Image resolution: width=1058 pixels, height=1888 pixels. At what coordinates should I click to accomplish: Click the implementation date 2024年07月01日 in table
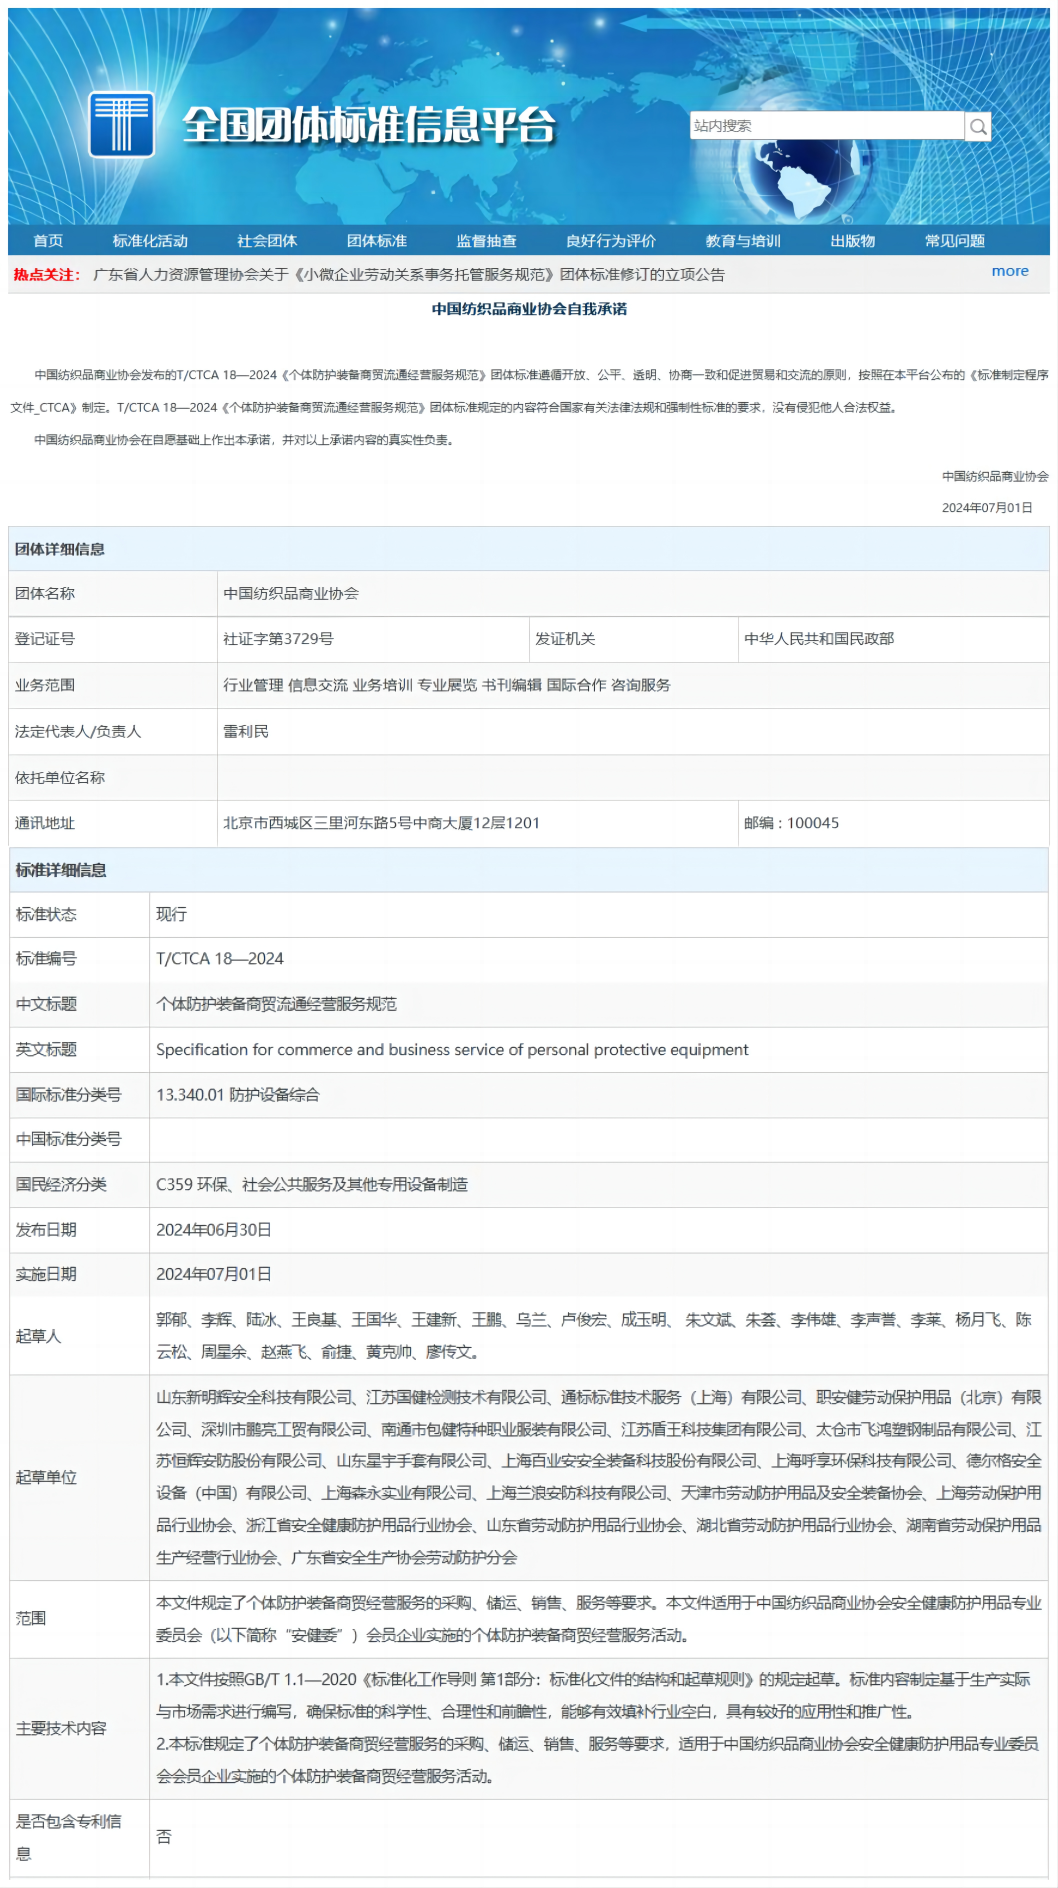pyautogui.click(x=214, y=1275)
